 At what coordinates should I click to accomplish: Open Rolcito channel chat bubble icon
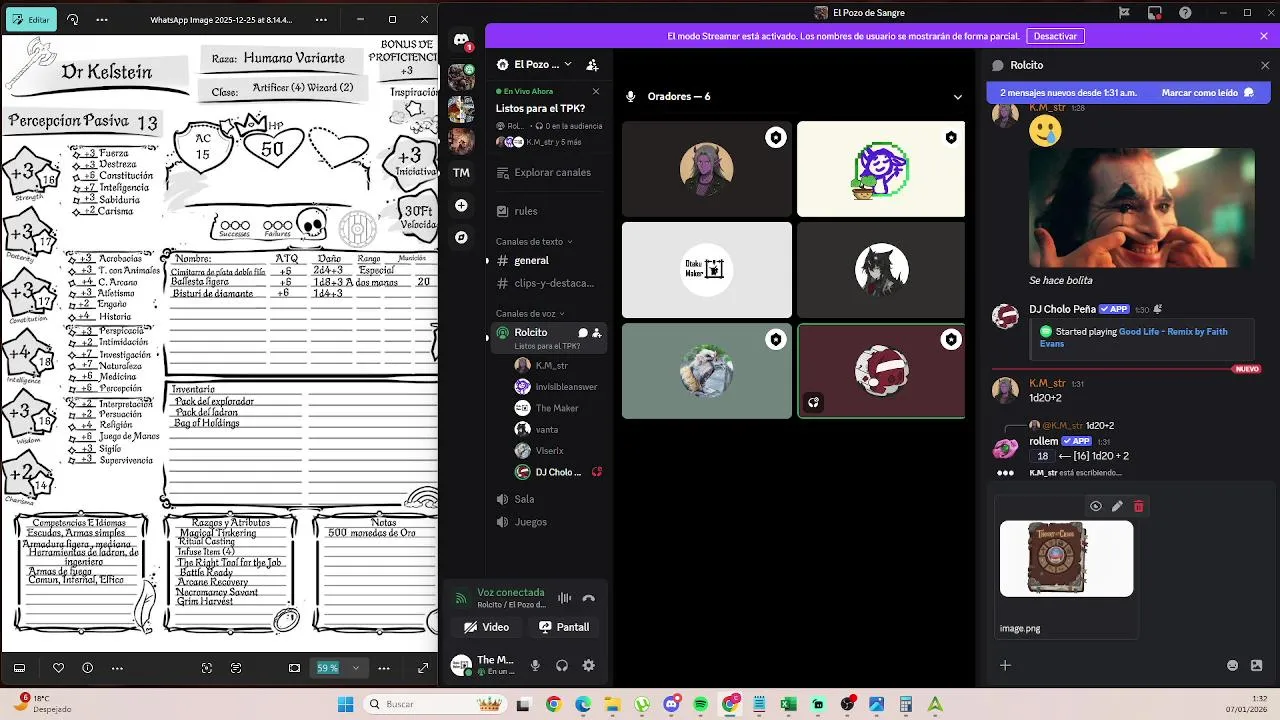(583, 332)
